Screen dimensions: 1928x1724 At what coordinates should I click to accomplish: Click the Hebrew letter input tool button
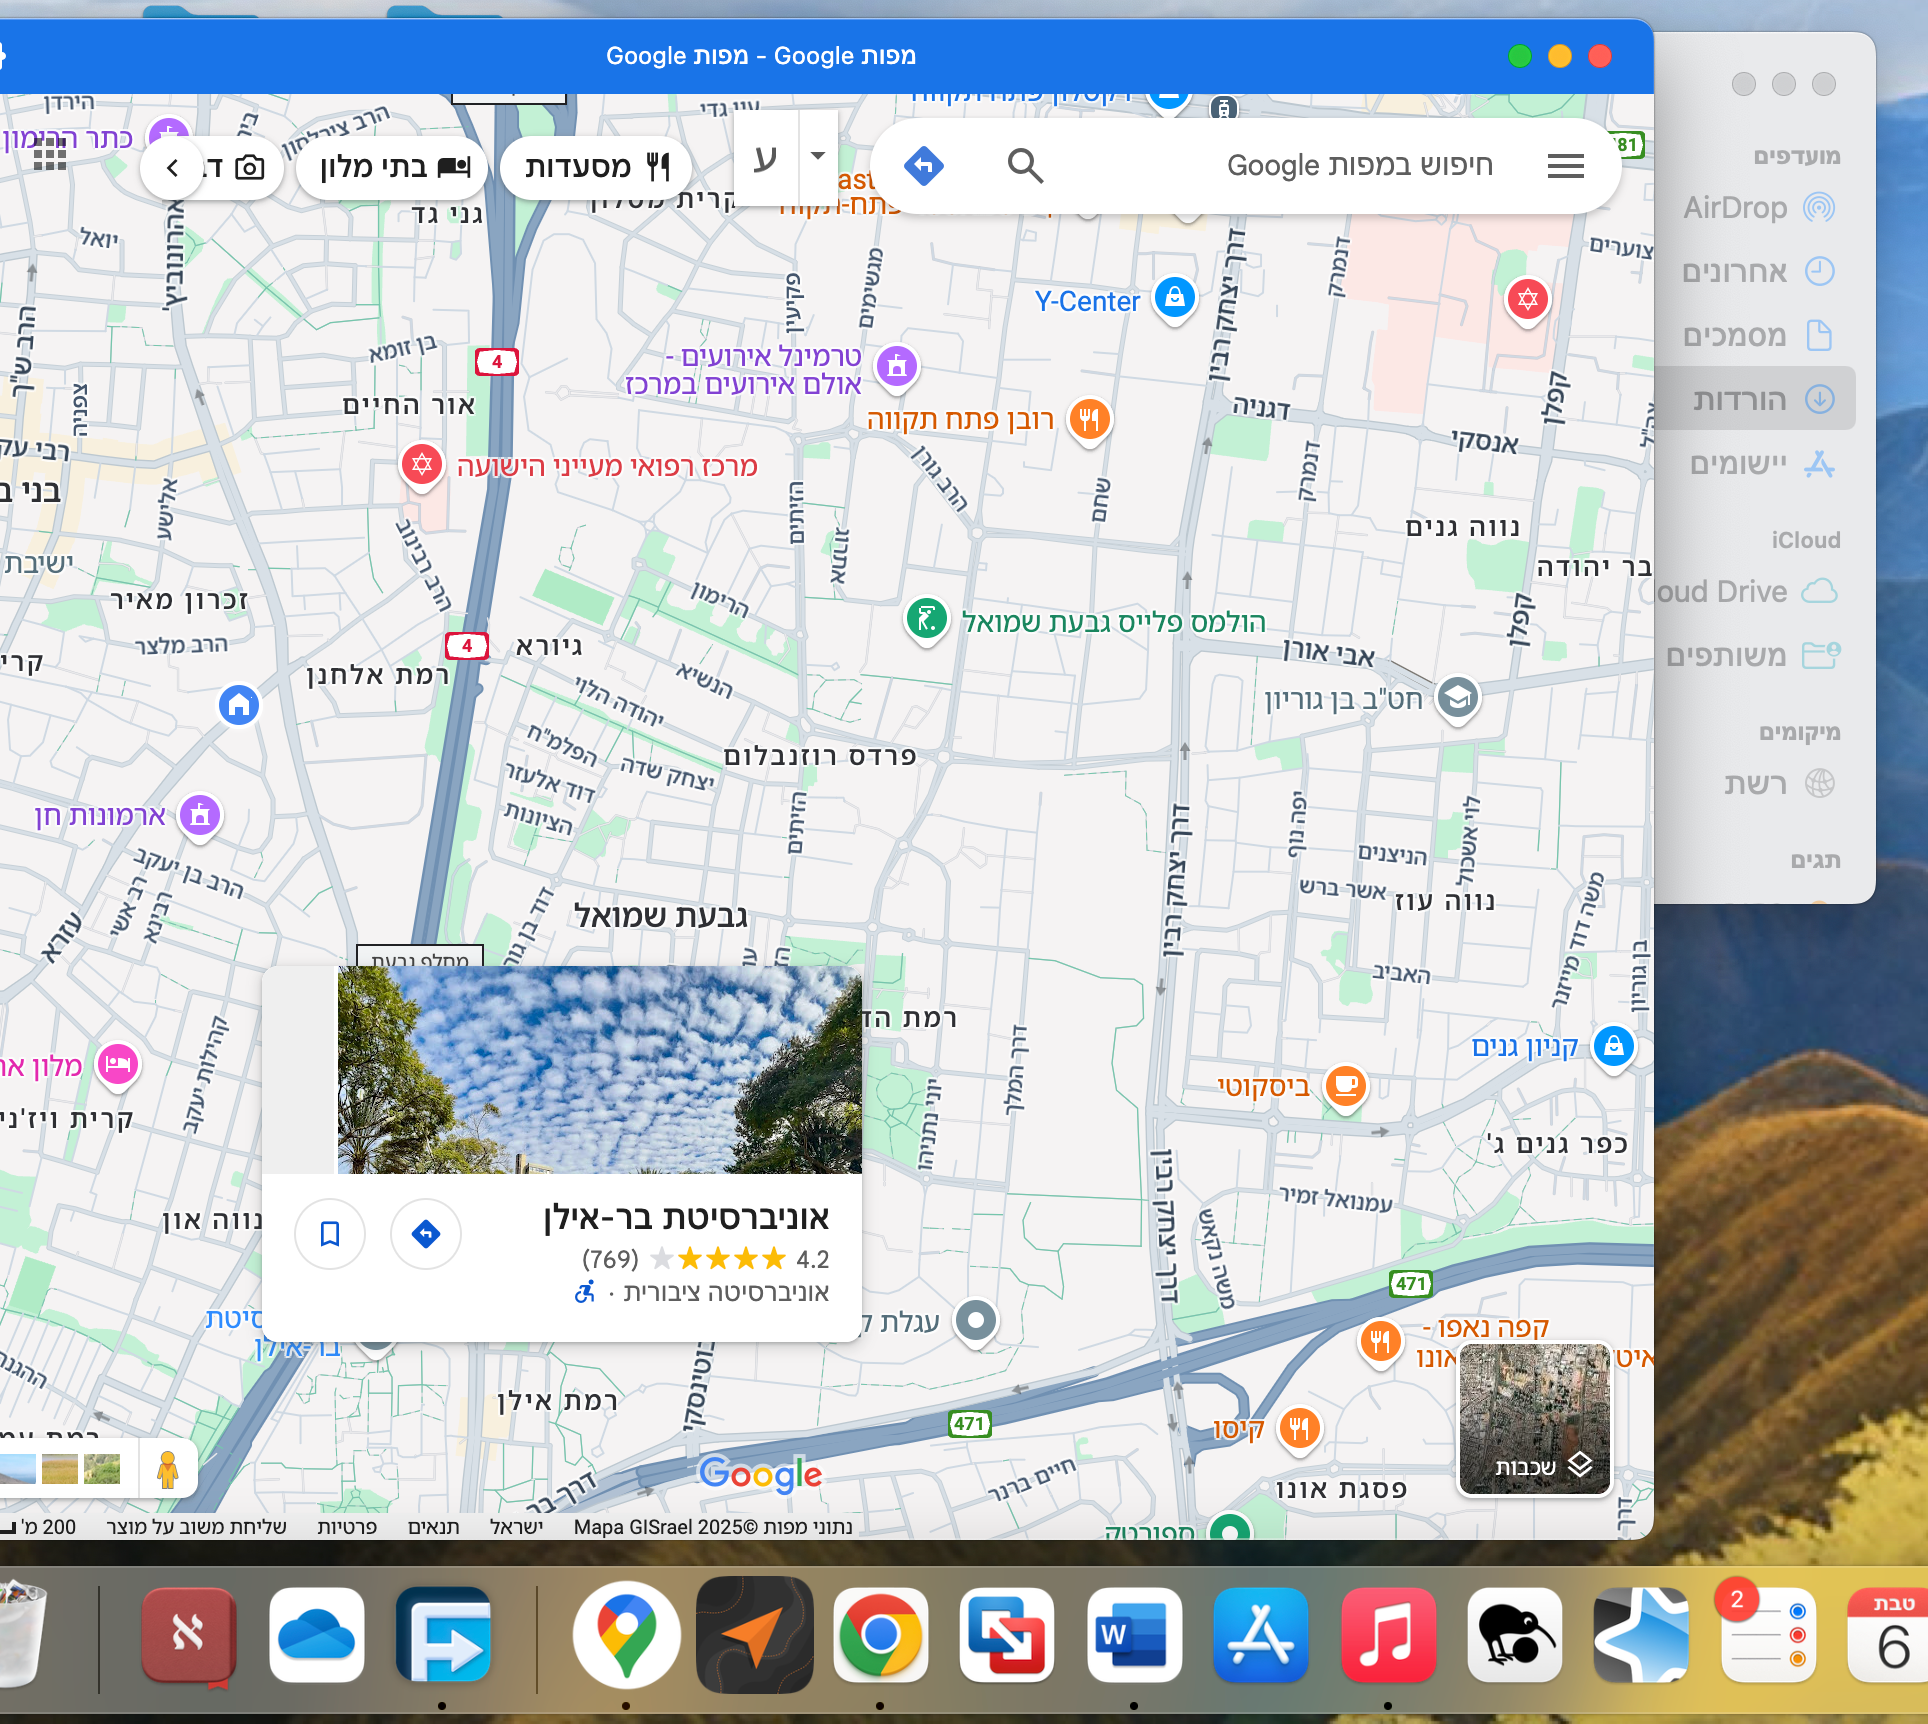tap(766, 158)
